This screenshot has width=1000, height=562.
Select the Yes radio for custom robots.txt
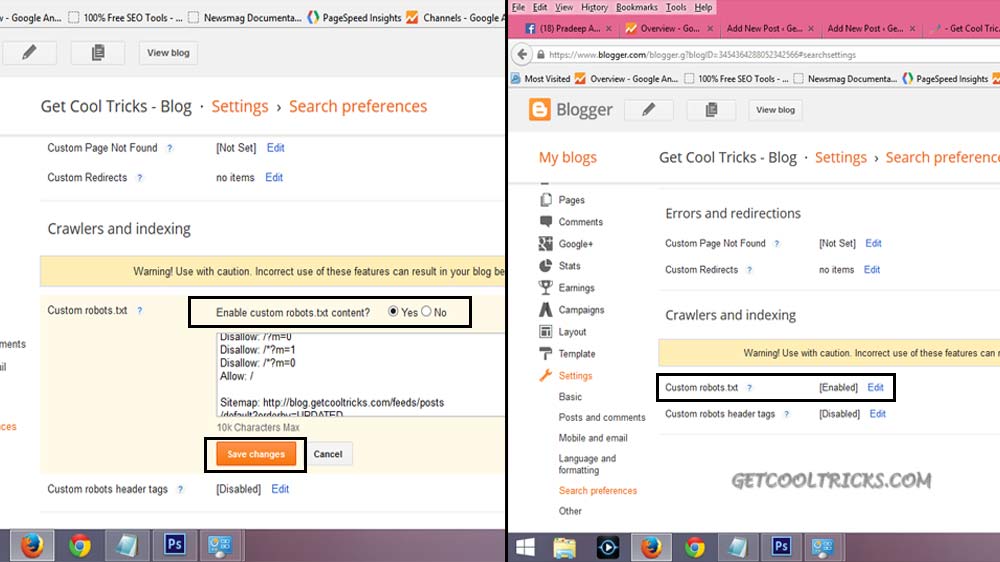(393, 311)
